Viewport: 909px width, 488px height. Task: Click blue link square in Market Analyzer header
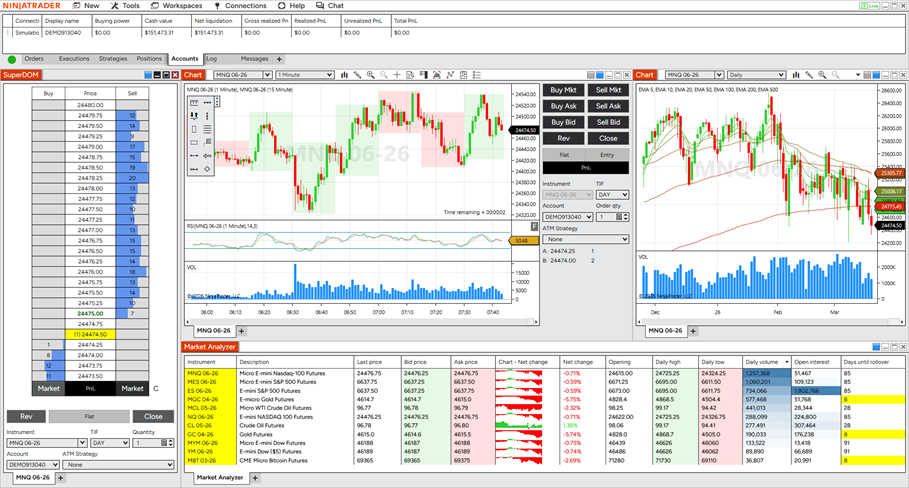pos(877,347)
